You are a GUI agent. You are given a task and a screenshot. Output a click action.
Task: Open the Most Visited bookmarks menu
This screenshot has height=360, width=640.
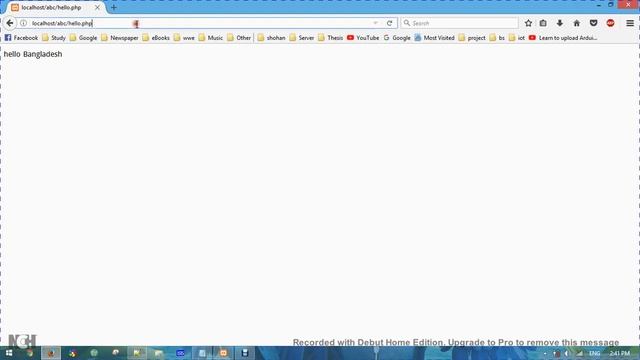click(434, 38)
